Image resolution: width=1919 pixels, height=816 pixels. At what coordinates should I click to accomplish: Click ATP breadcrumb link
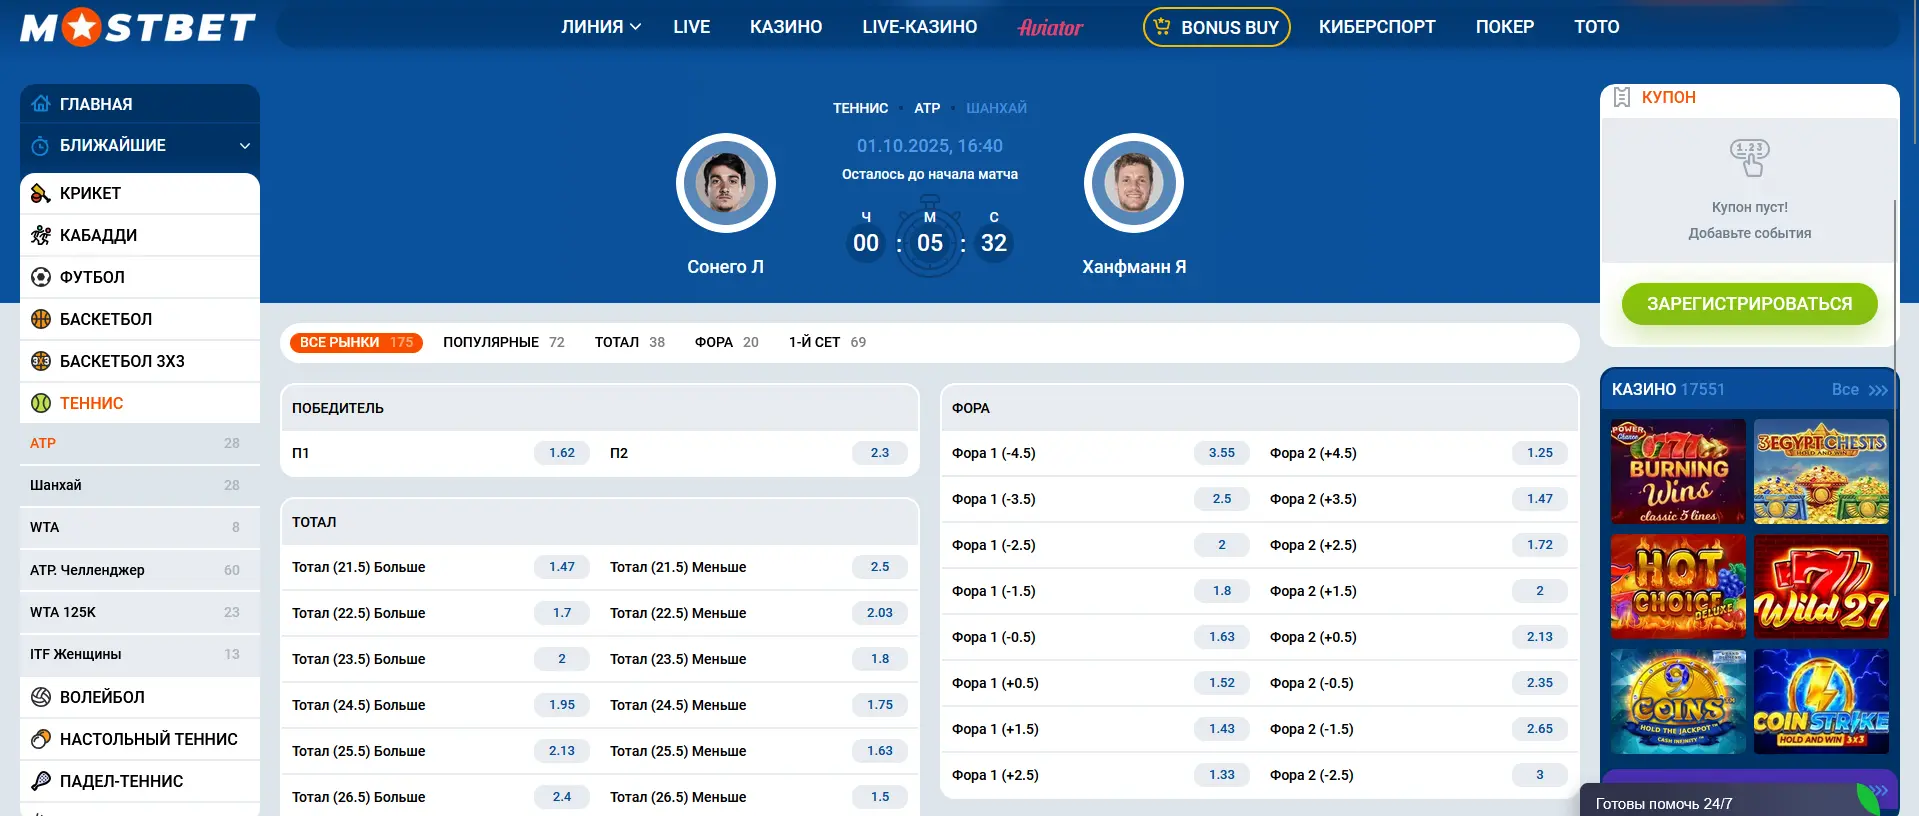[x=927, y=108]
